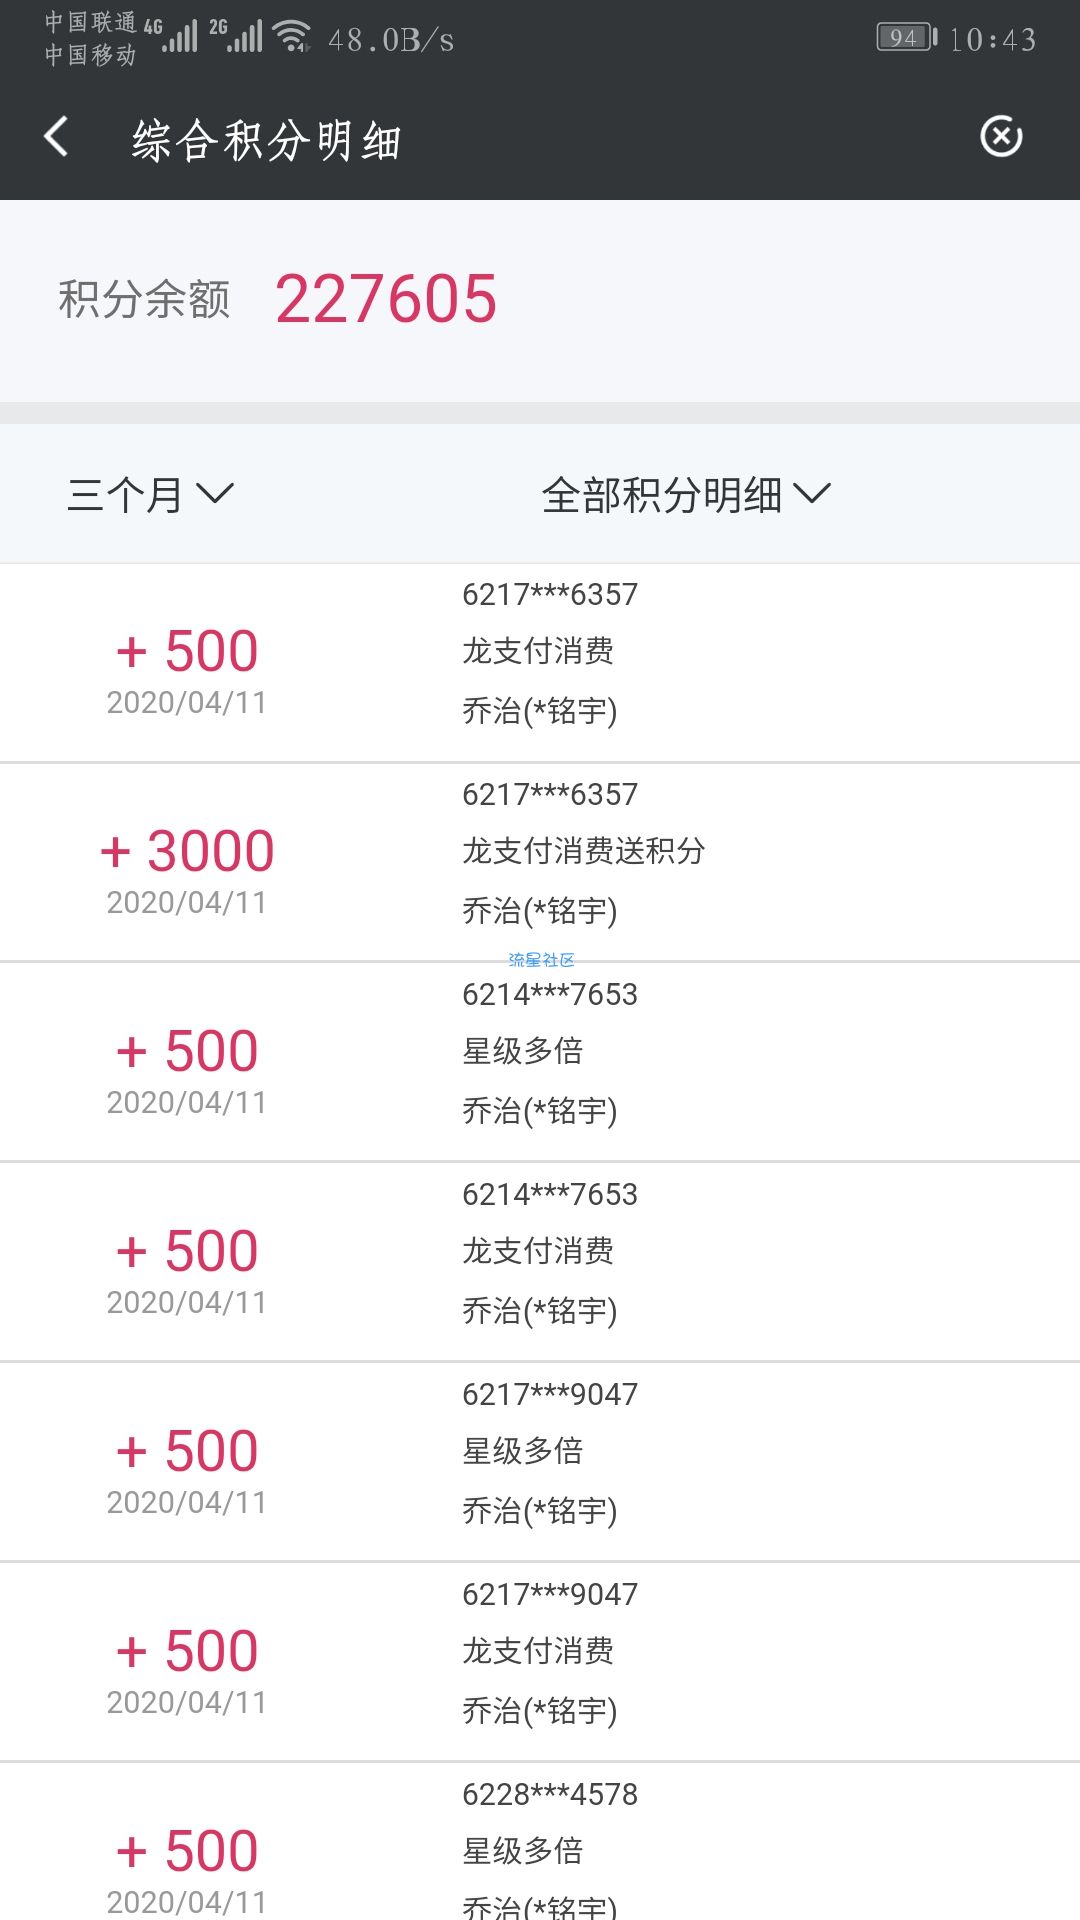
Task: Open the 三个月 time range dropdown
Action: pyautogui.click(x=150, y=494)
